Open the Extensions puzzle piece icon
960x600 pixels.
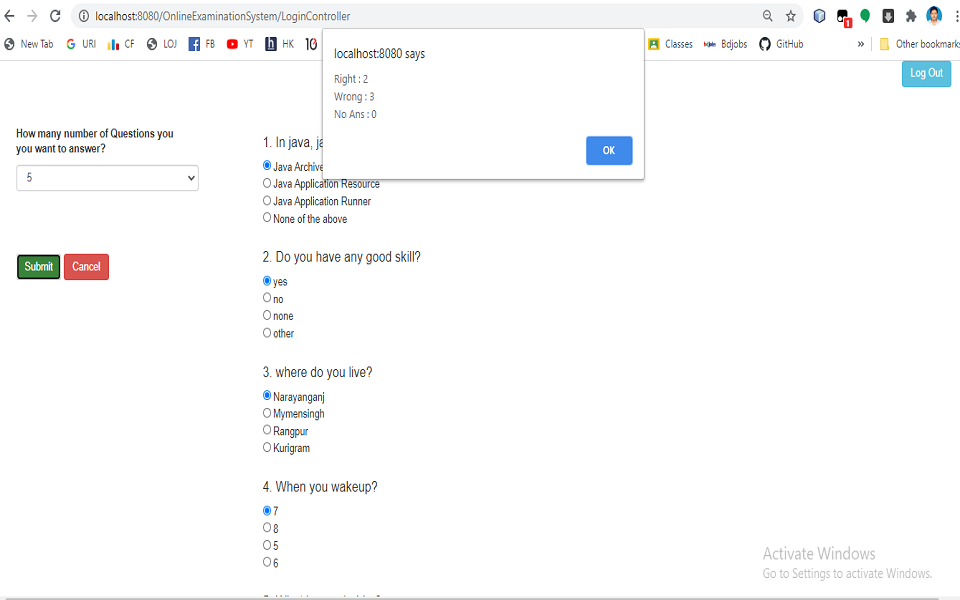[x=910, y=16]
